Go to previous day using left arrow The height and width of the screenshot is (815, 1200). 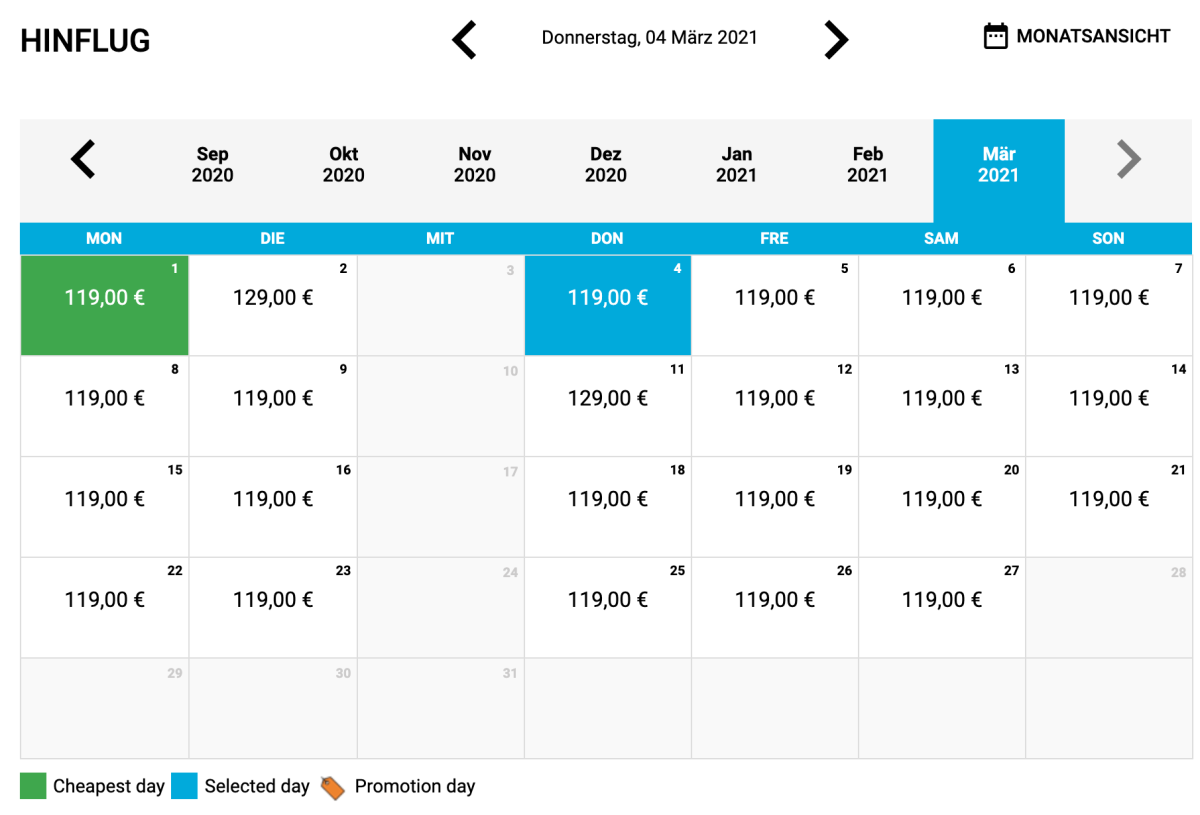465,40
